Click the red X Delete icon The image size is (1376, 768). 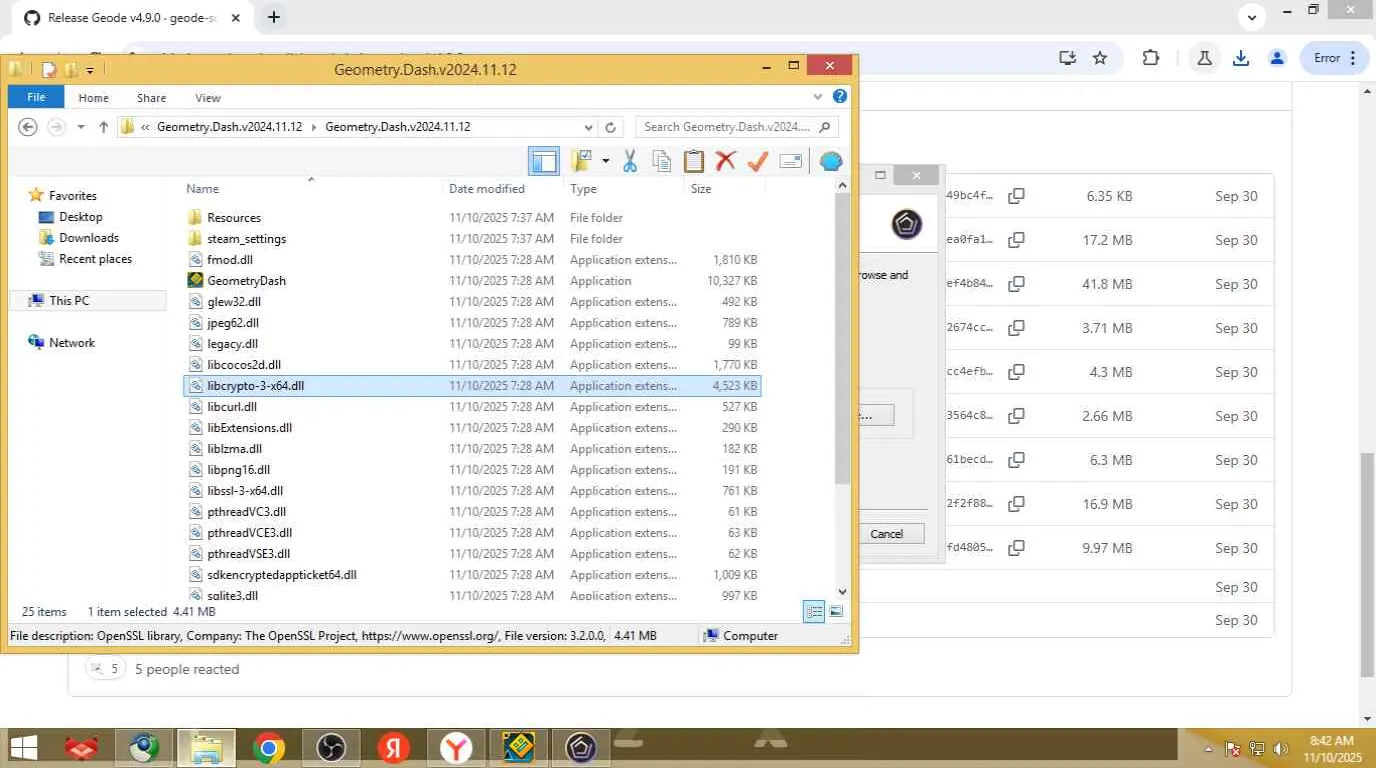click(x=725, y=160)
